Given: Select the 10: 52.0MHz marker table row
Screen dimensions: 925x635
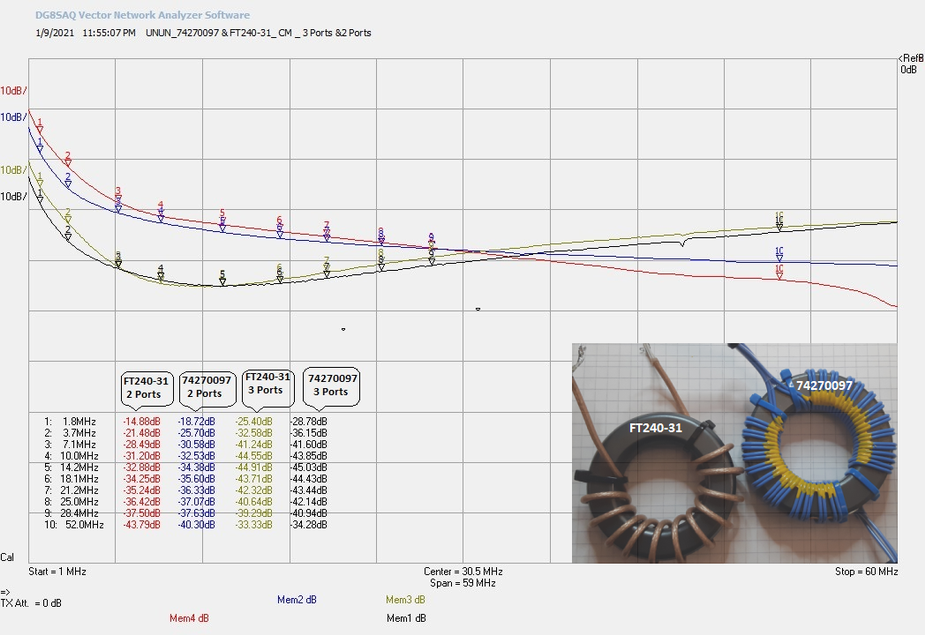Looking at the screenshot, I should (180, 525).
